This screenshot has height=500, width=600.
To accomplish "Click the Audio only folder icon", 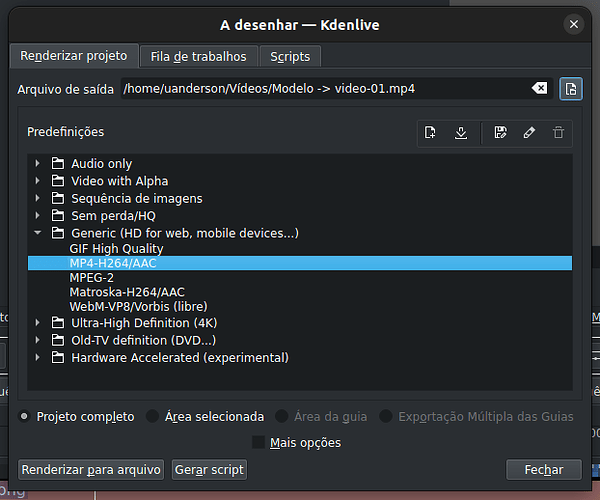I will click(58, 163).
